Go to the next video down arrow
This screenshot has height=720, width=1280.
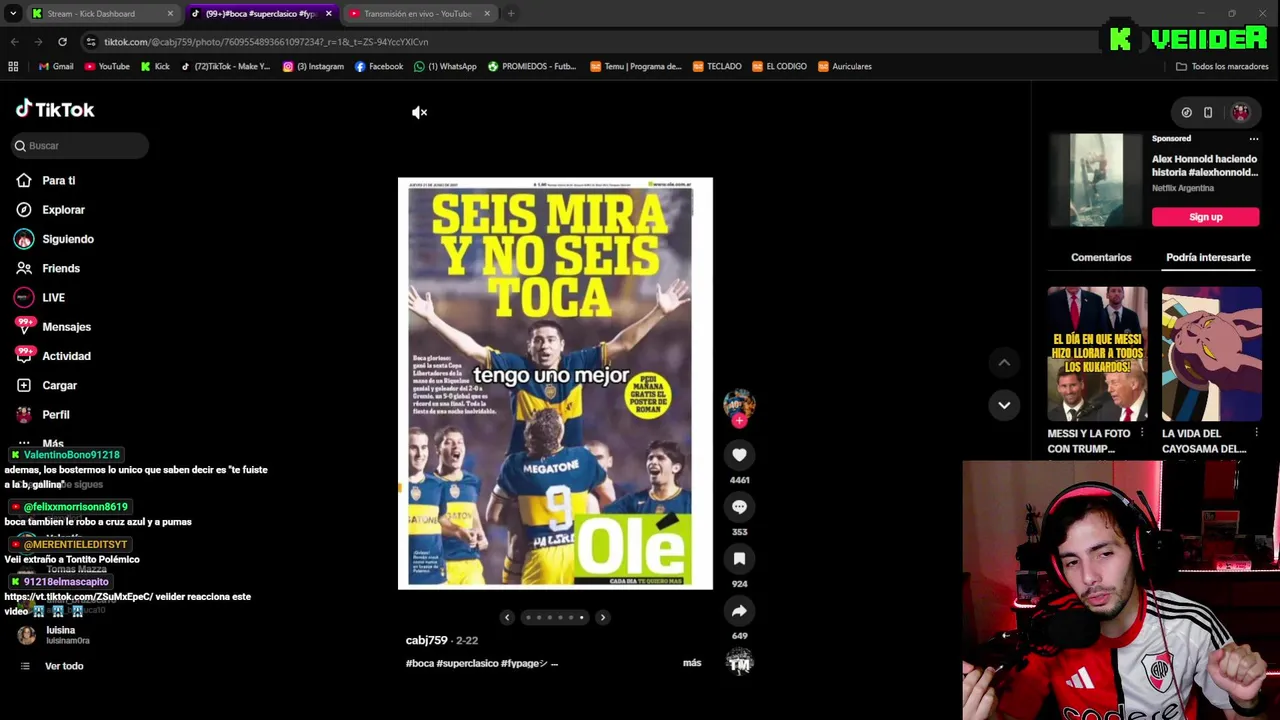1004,405
